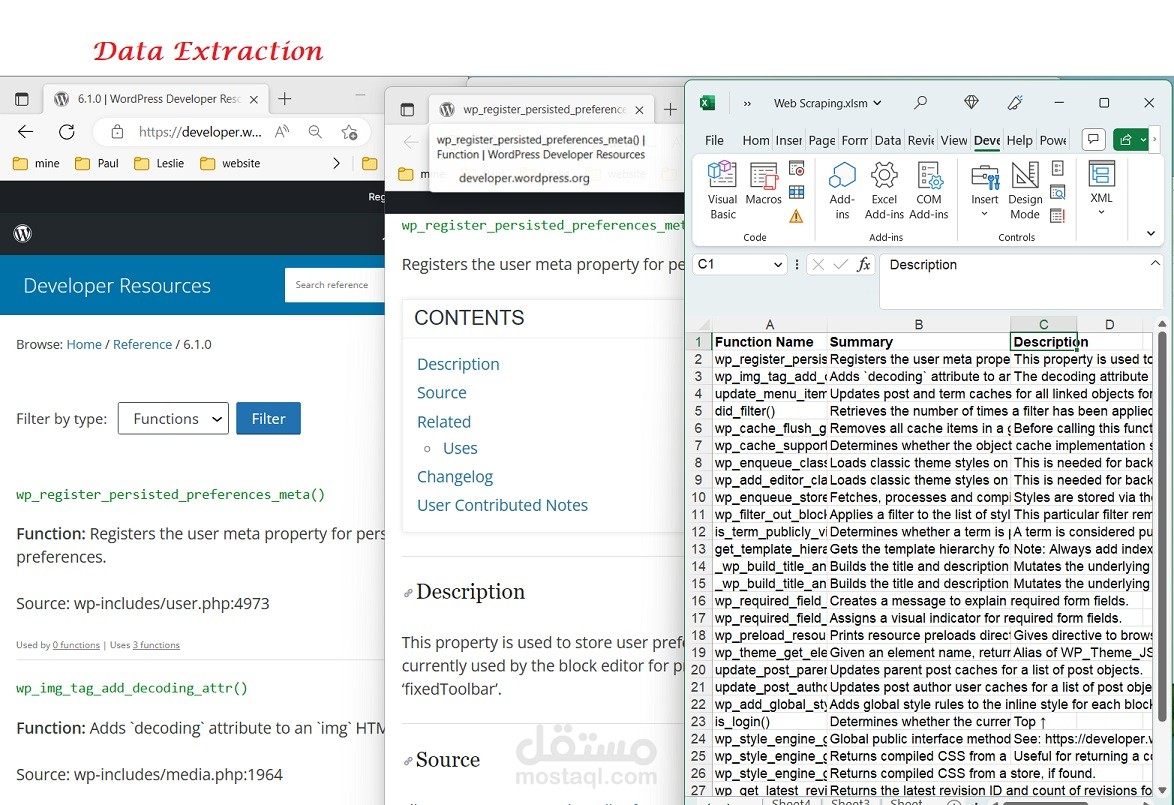Click the zoom magnifier in address bar
The height and width of the screenshot is (805, 1174).
pyautogui.click(x=315, y=132)
